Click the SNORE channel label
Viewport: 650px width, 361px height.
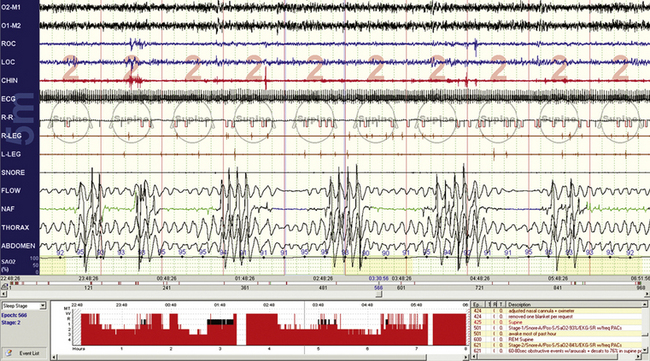[13, 172]
